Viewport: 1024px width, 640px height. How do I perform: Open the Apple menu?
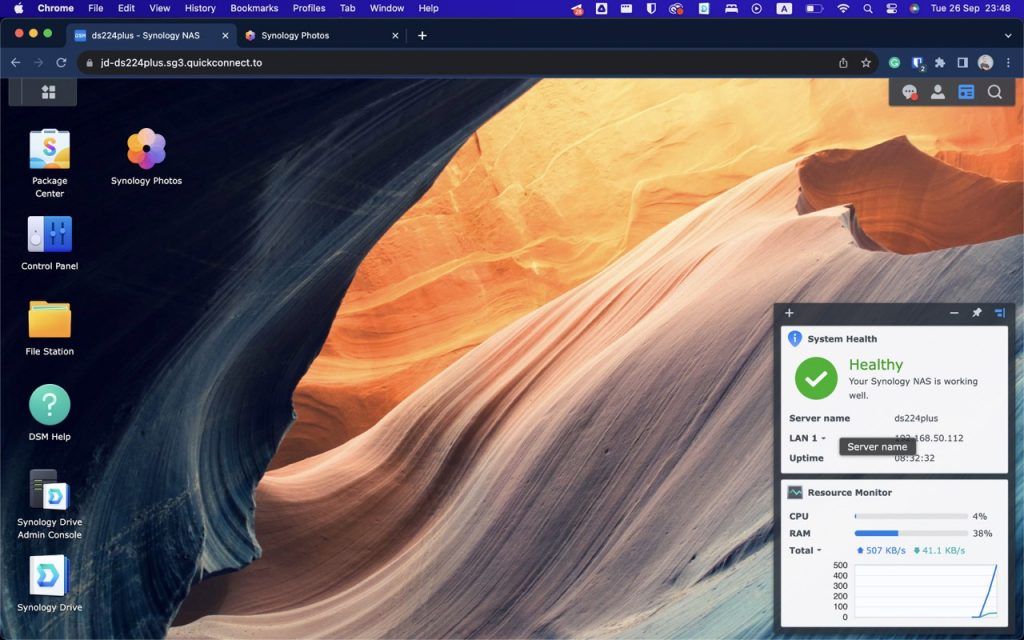[x=19, y=8]
